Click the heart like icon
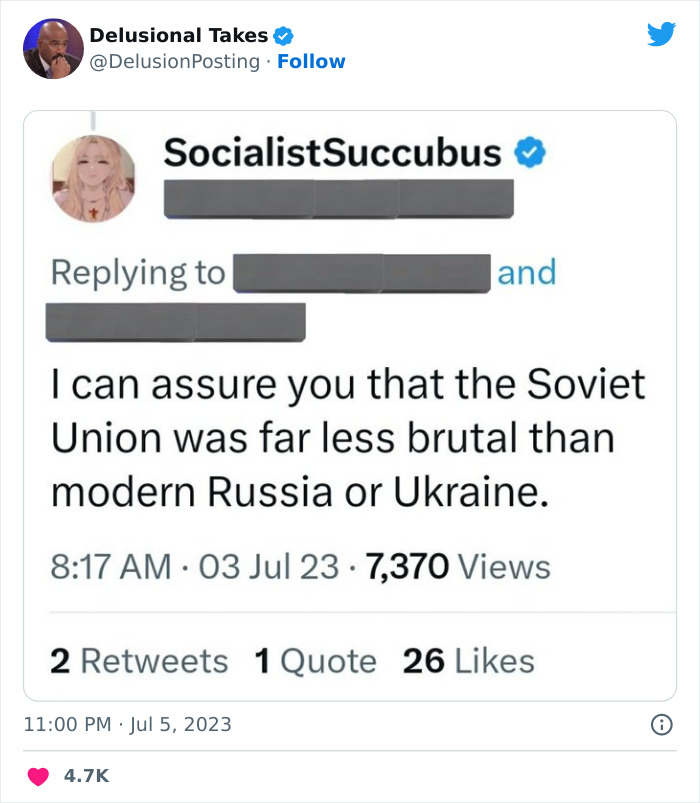Viewport: 700px width, 803px height. tap(38, 776)
